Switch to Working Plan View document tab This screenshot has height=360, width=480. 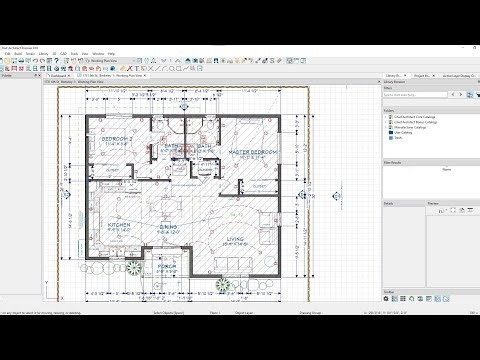point(112,76)
